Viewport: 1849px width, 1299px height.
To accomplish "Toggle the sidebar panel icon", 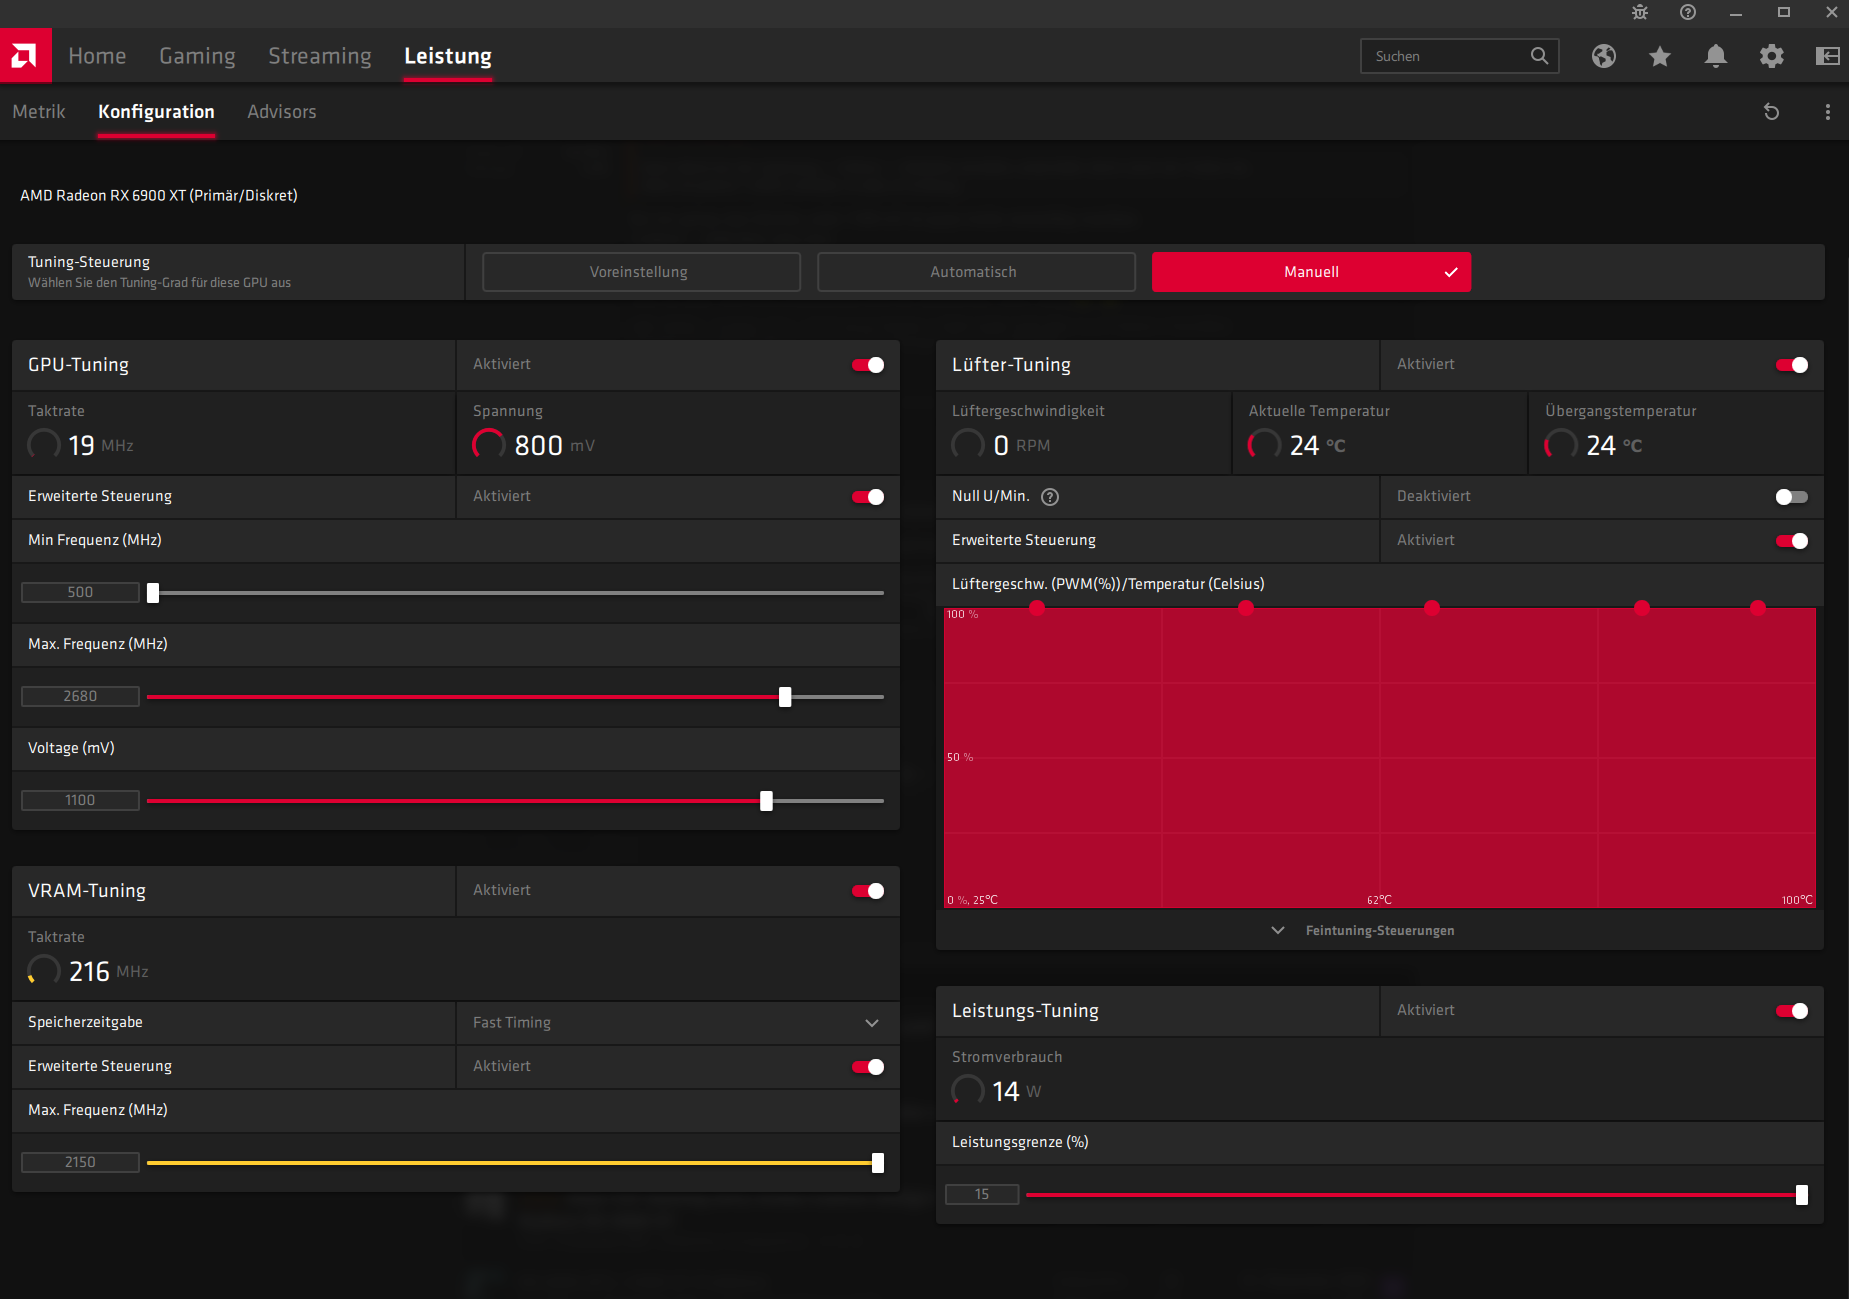I will click(1828, 56).
